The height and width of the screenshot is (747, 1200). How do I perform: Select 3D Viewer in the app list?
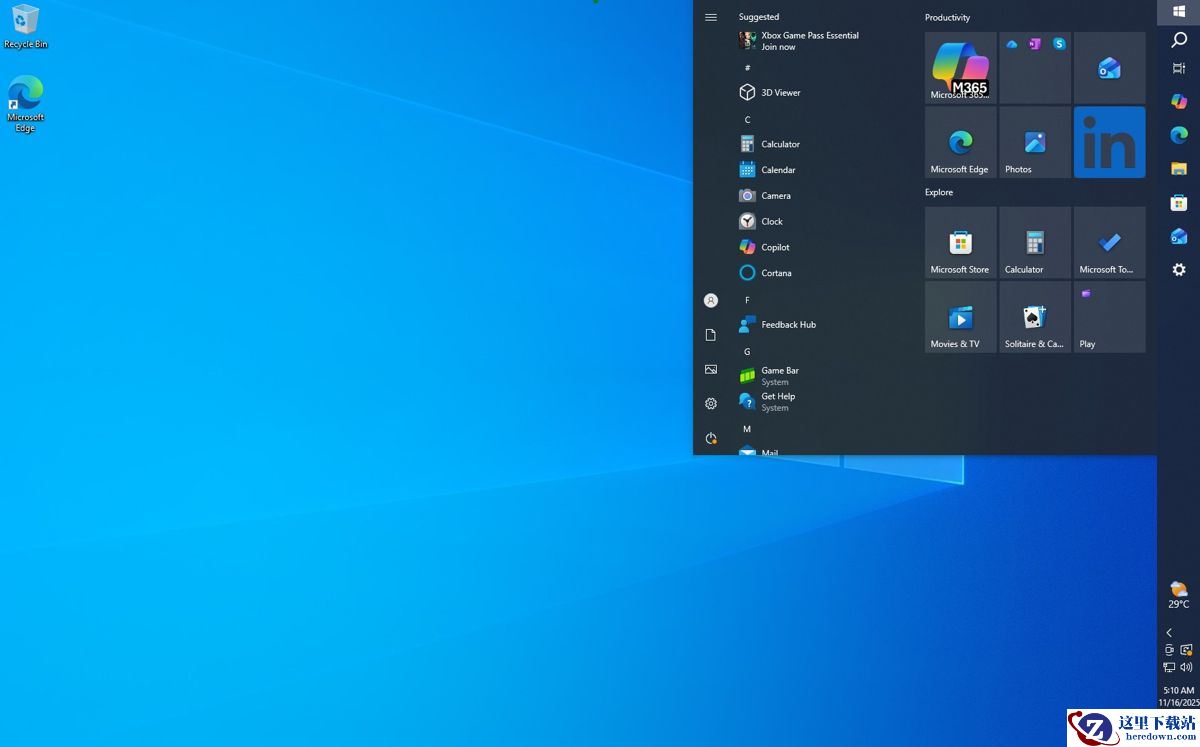click(x=780, y=92)
